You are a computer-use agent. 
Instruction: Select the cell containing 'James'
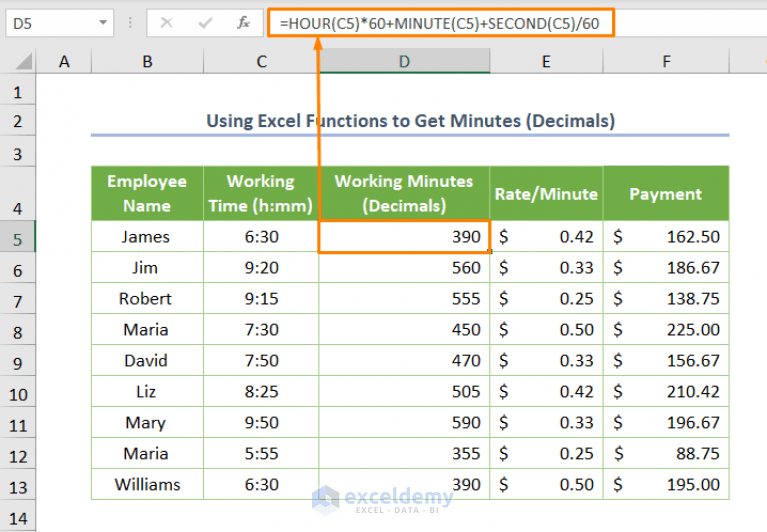coord(147,236)
